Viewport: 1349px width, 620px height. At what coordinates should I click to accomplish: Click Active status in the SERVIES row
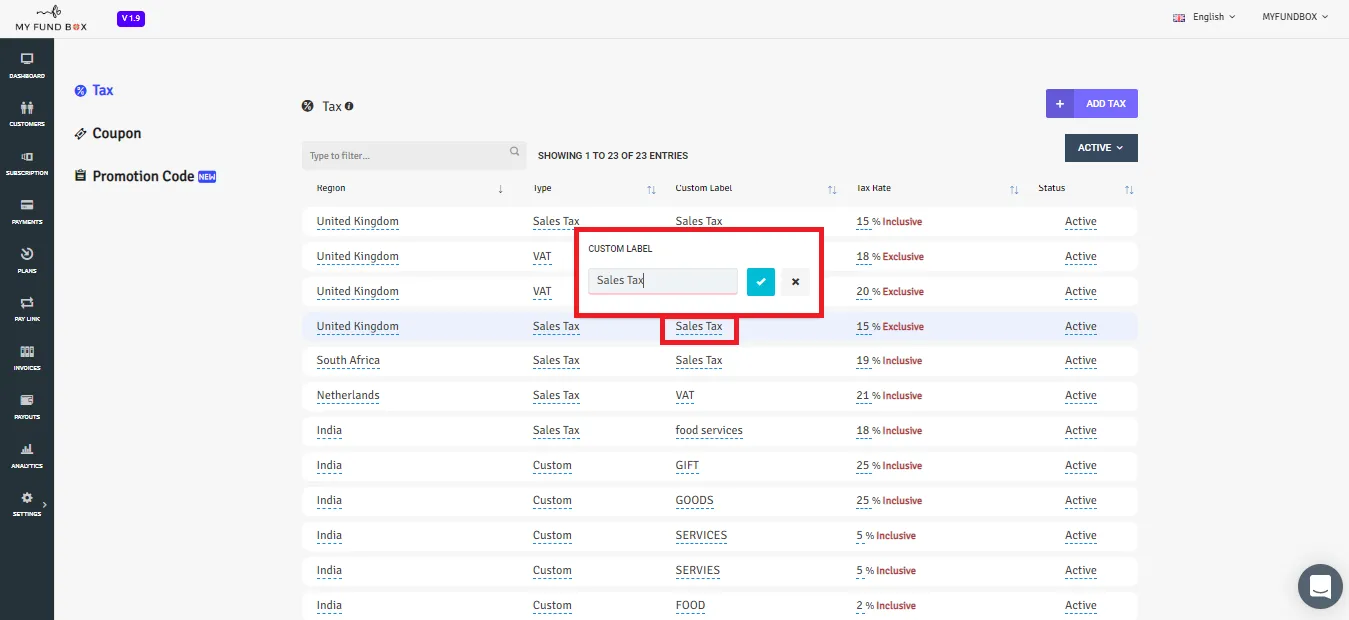click(x=1081, y=570)
